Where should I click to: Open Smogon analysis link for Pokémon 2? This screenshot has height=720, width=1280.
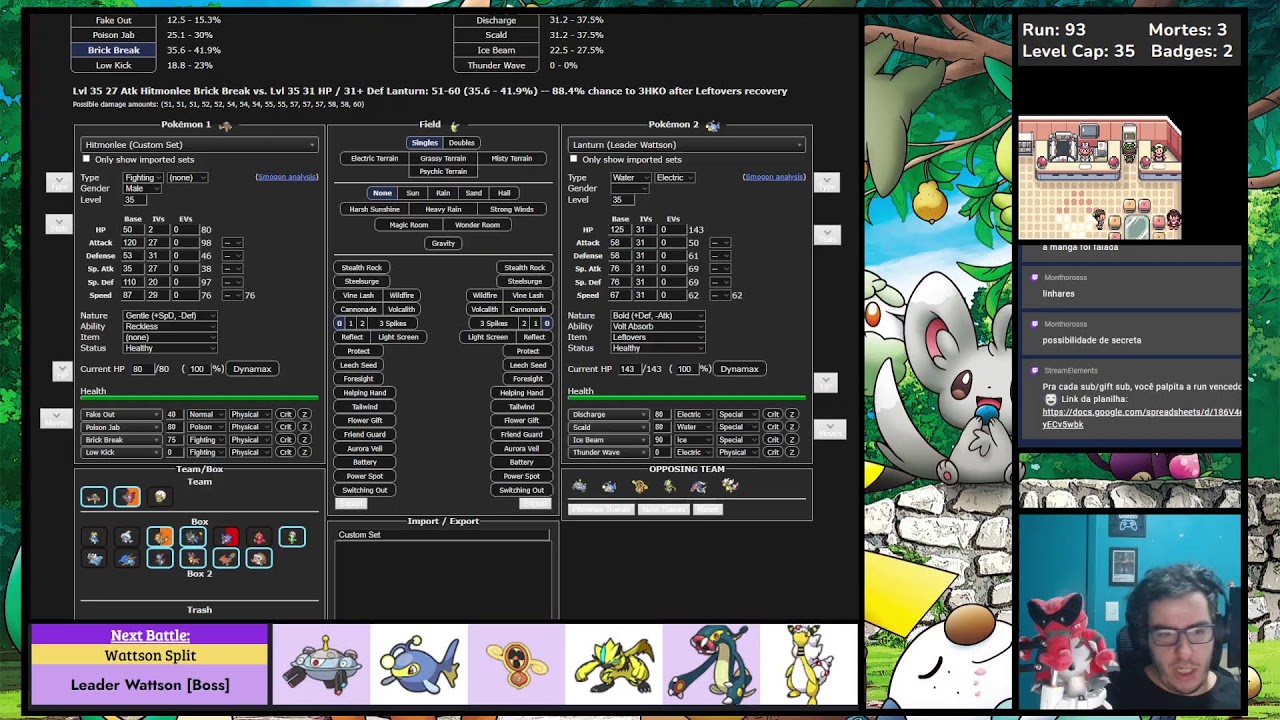click(x=774, y=177)
